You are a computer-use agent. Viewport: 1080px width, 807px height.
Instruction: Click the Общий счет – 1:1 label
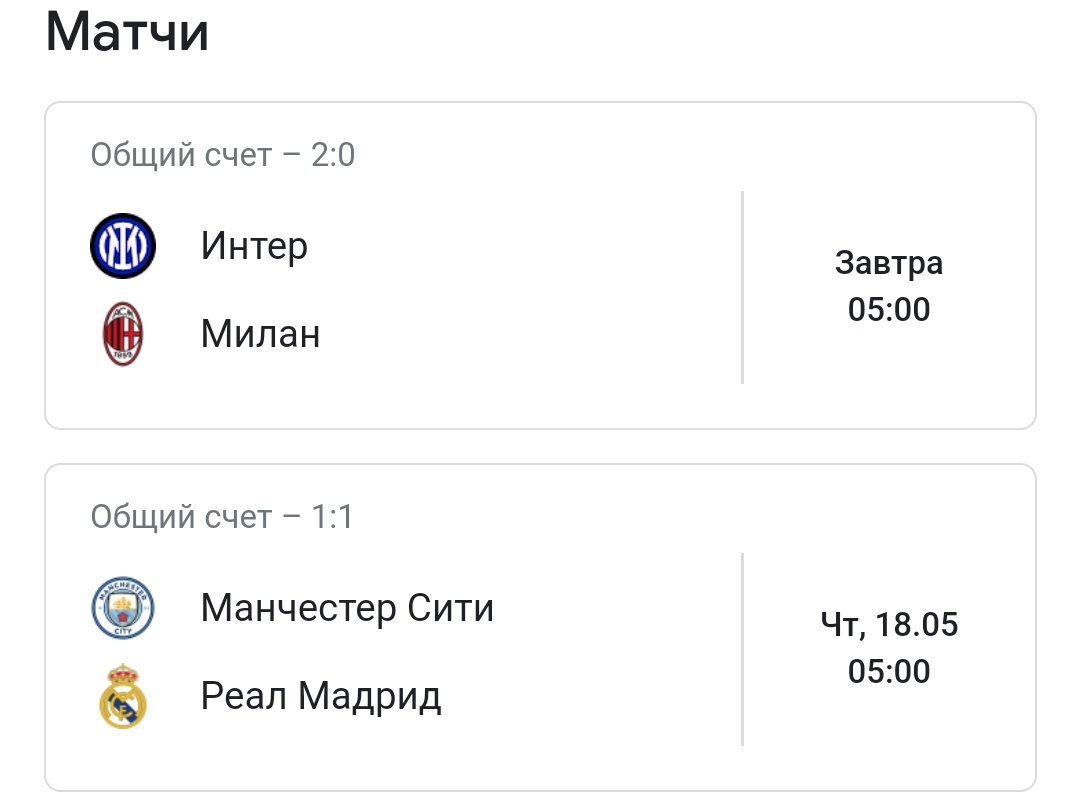click(221, 518)
